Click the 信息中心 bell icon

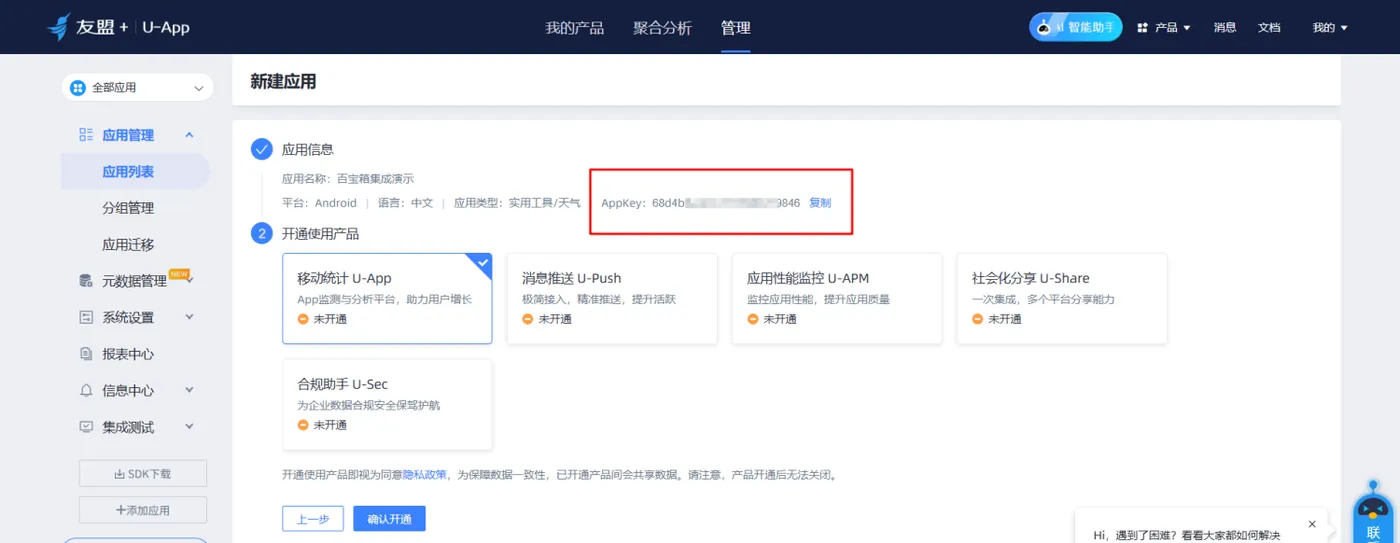click(x=86, y=391)
